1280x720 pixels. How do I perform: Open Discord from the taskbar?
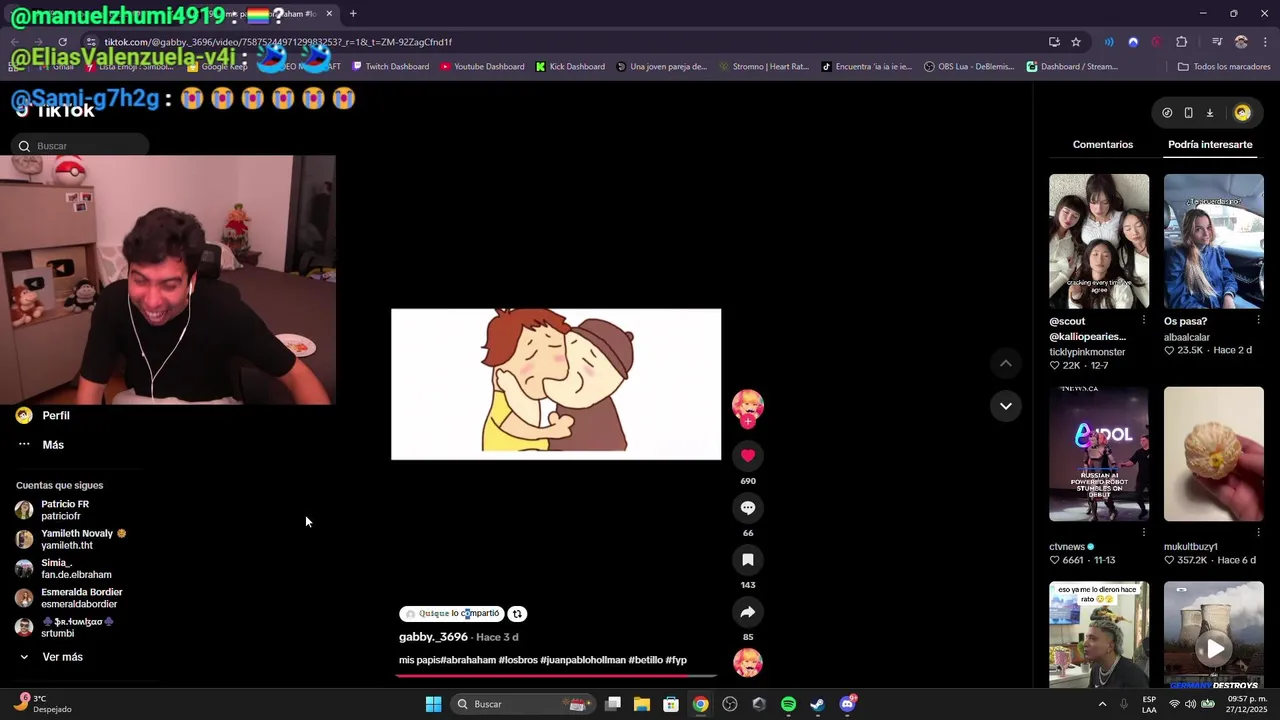(847, 704)
